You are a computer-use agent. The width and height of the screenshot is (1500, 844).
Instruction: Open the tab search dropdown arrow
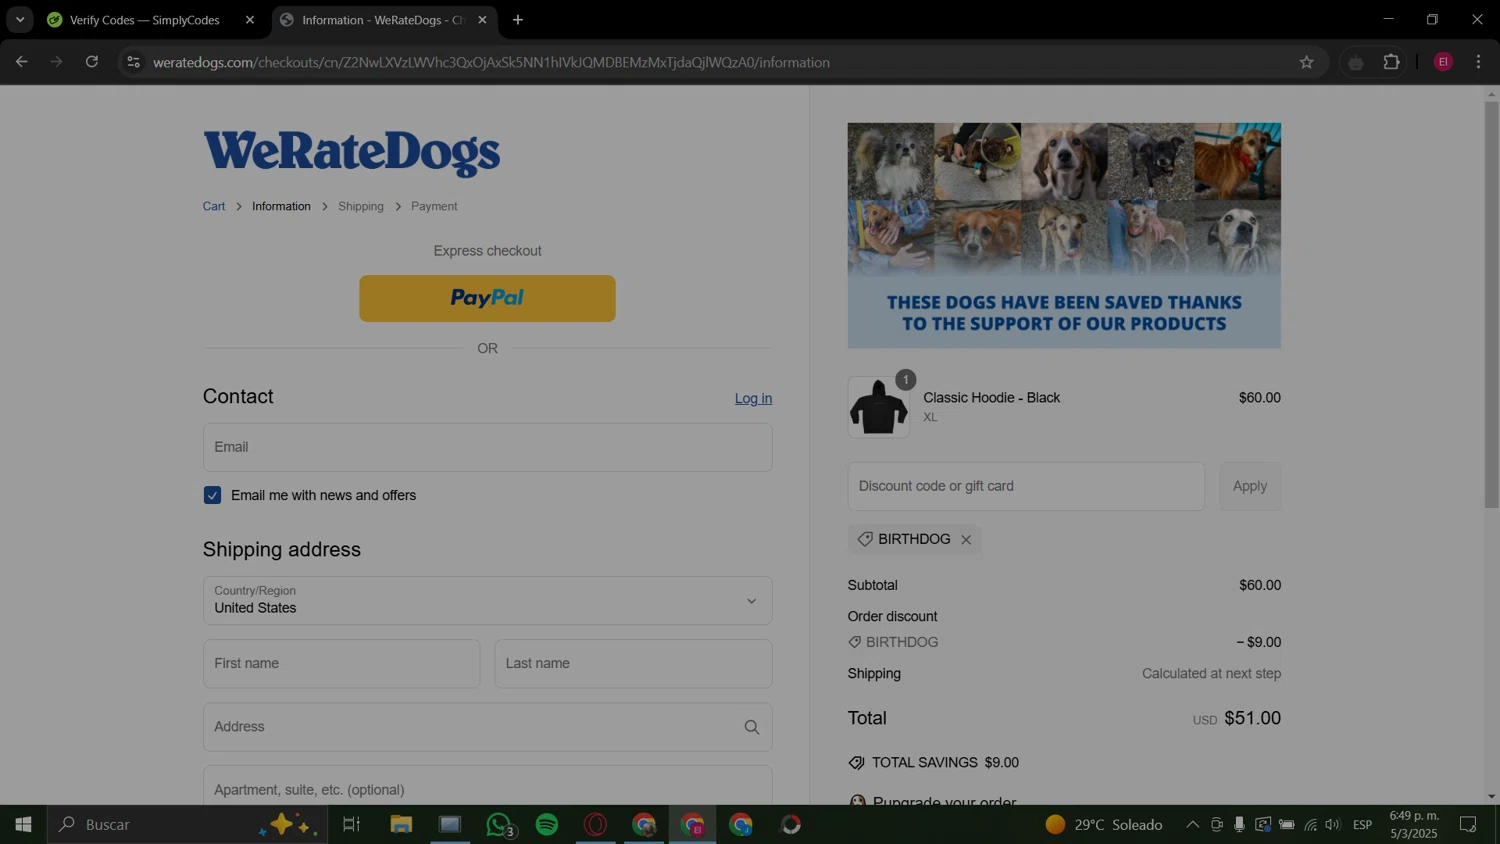pos(20,20)
